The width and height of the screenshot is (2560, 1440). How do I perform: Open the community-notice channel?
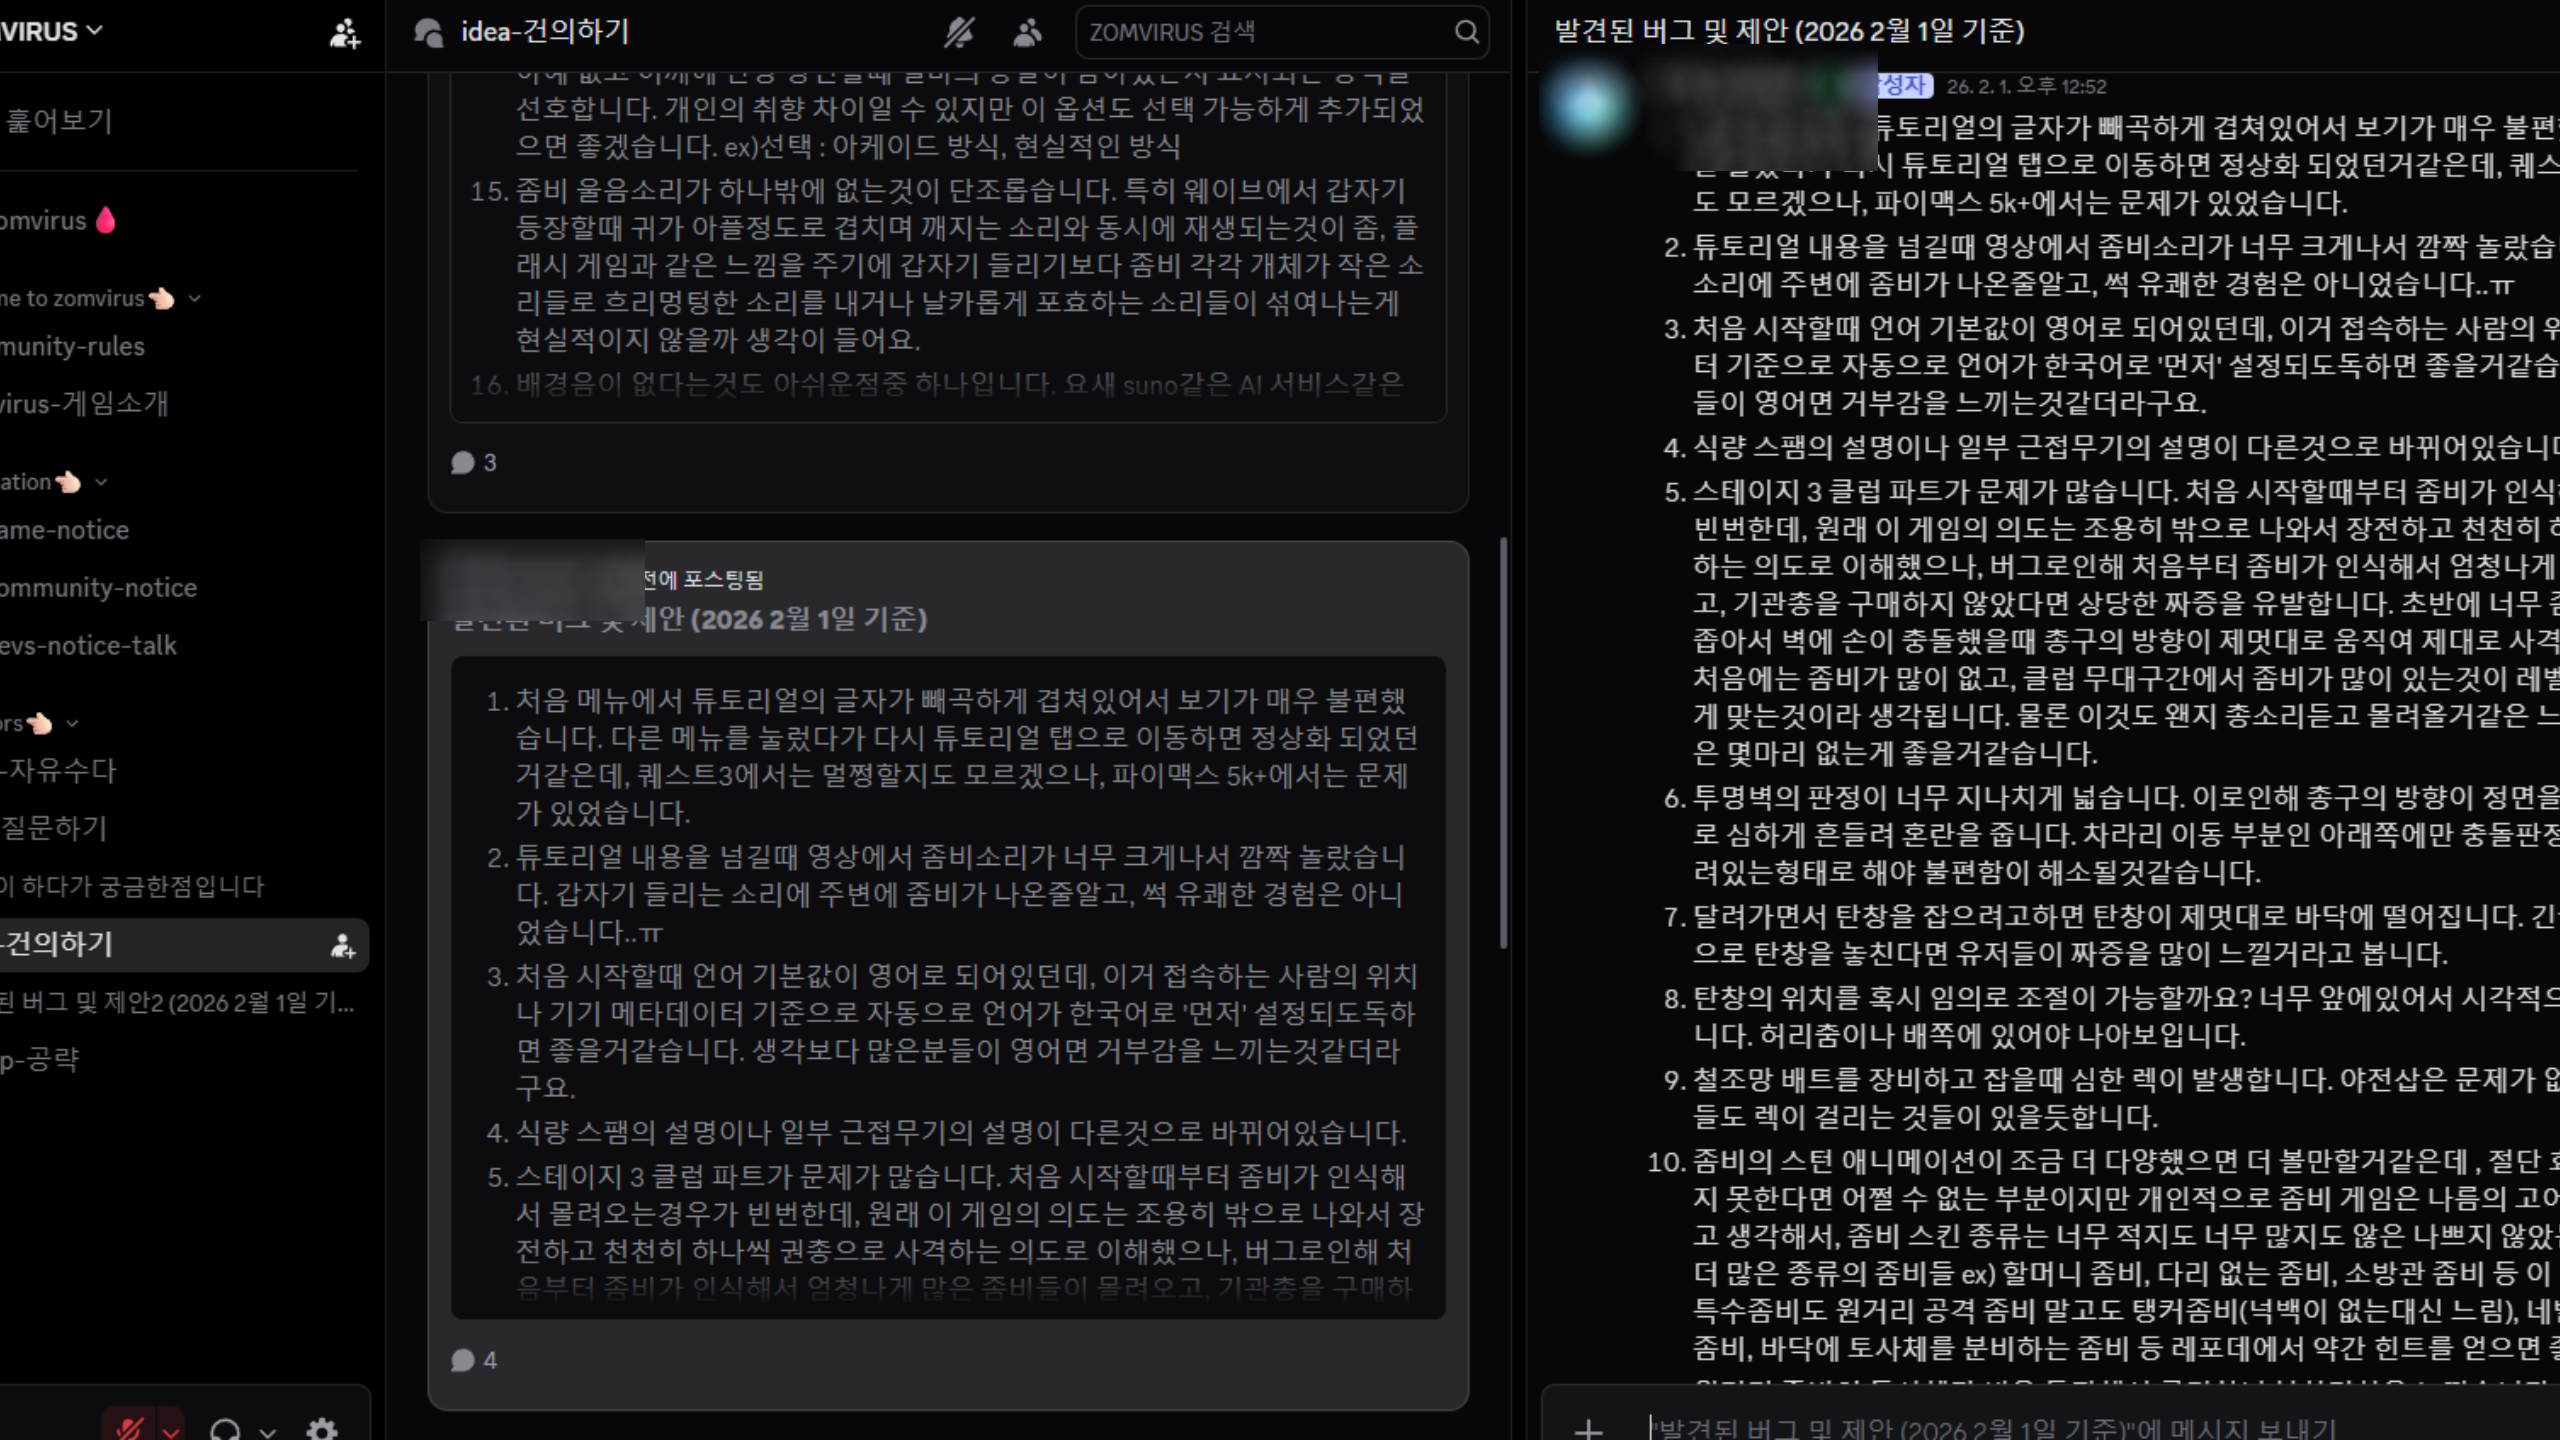pyautogui.click(x=98, y=587)
